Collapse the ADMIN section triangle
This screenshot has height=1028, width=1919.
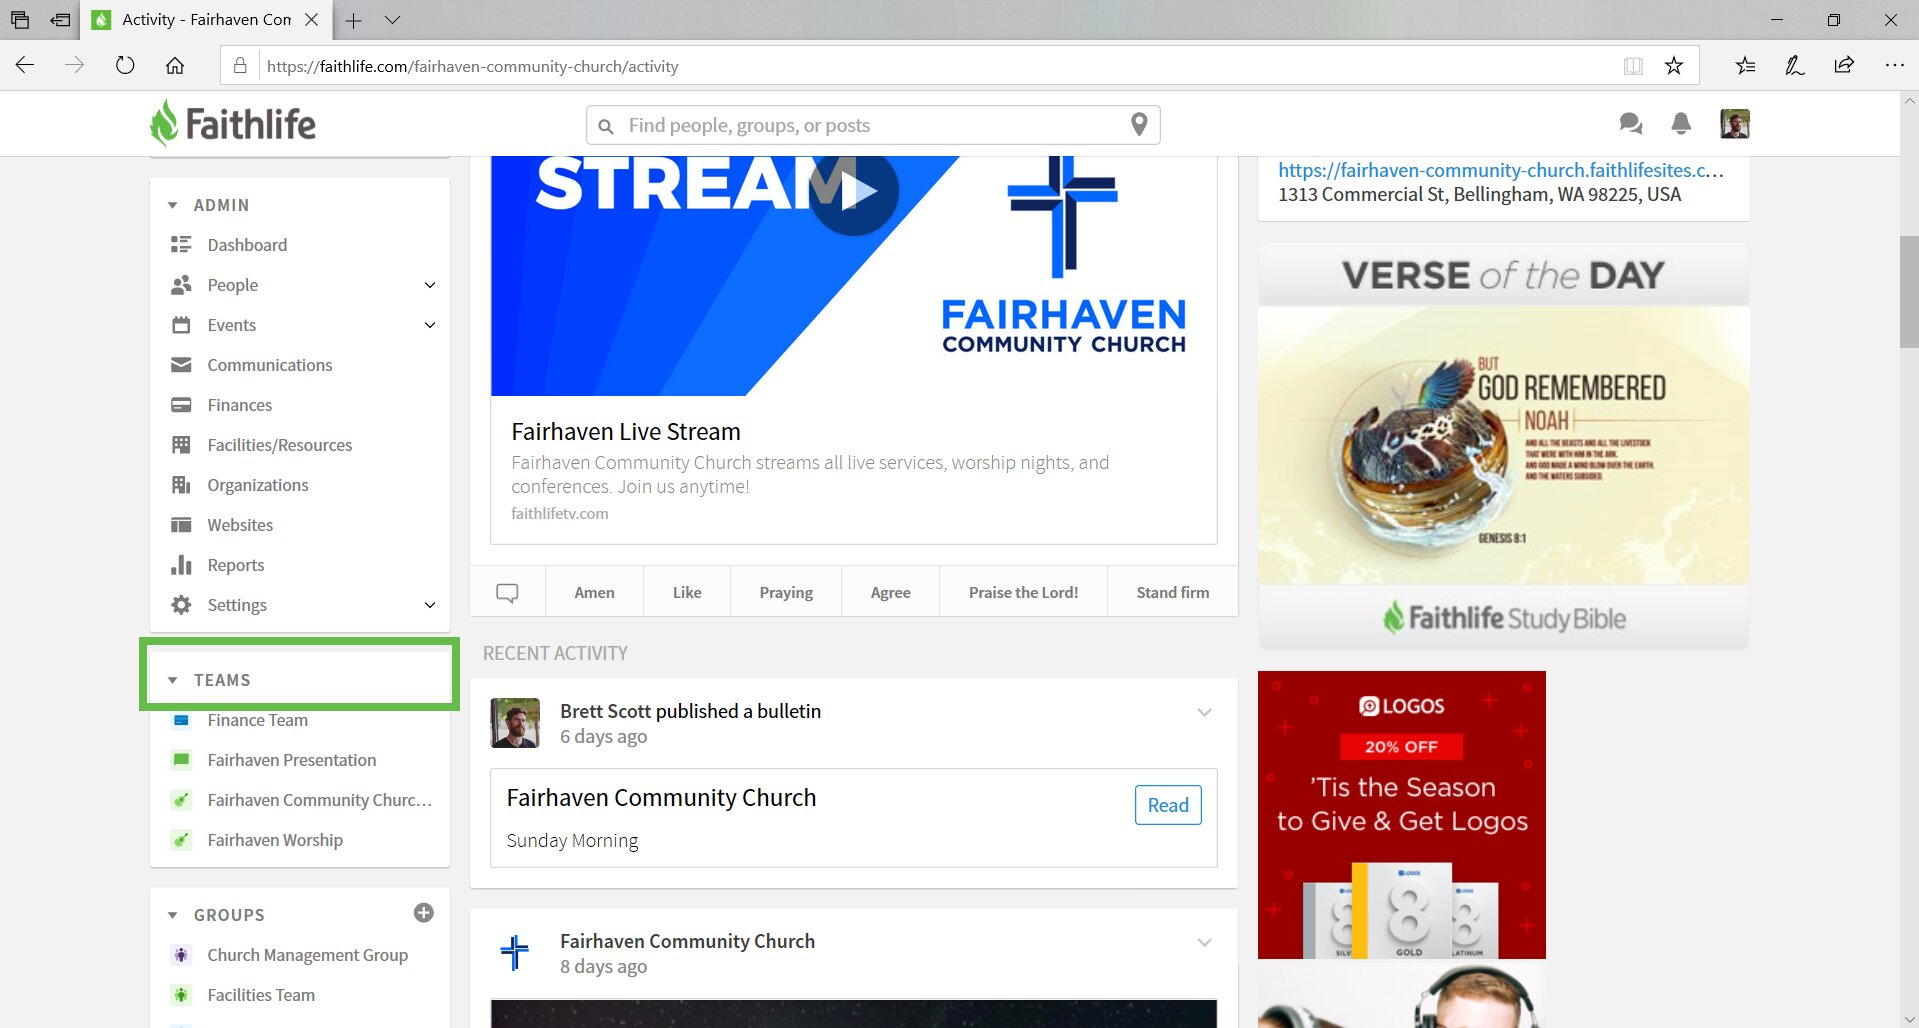pyautogui.click(x=173, y=205)
